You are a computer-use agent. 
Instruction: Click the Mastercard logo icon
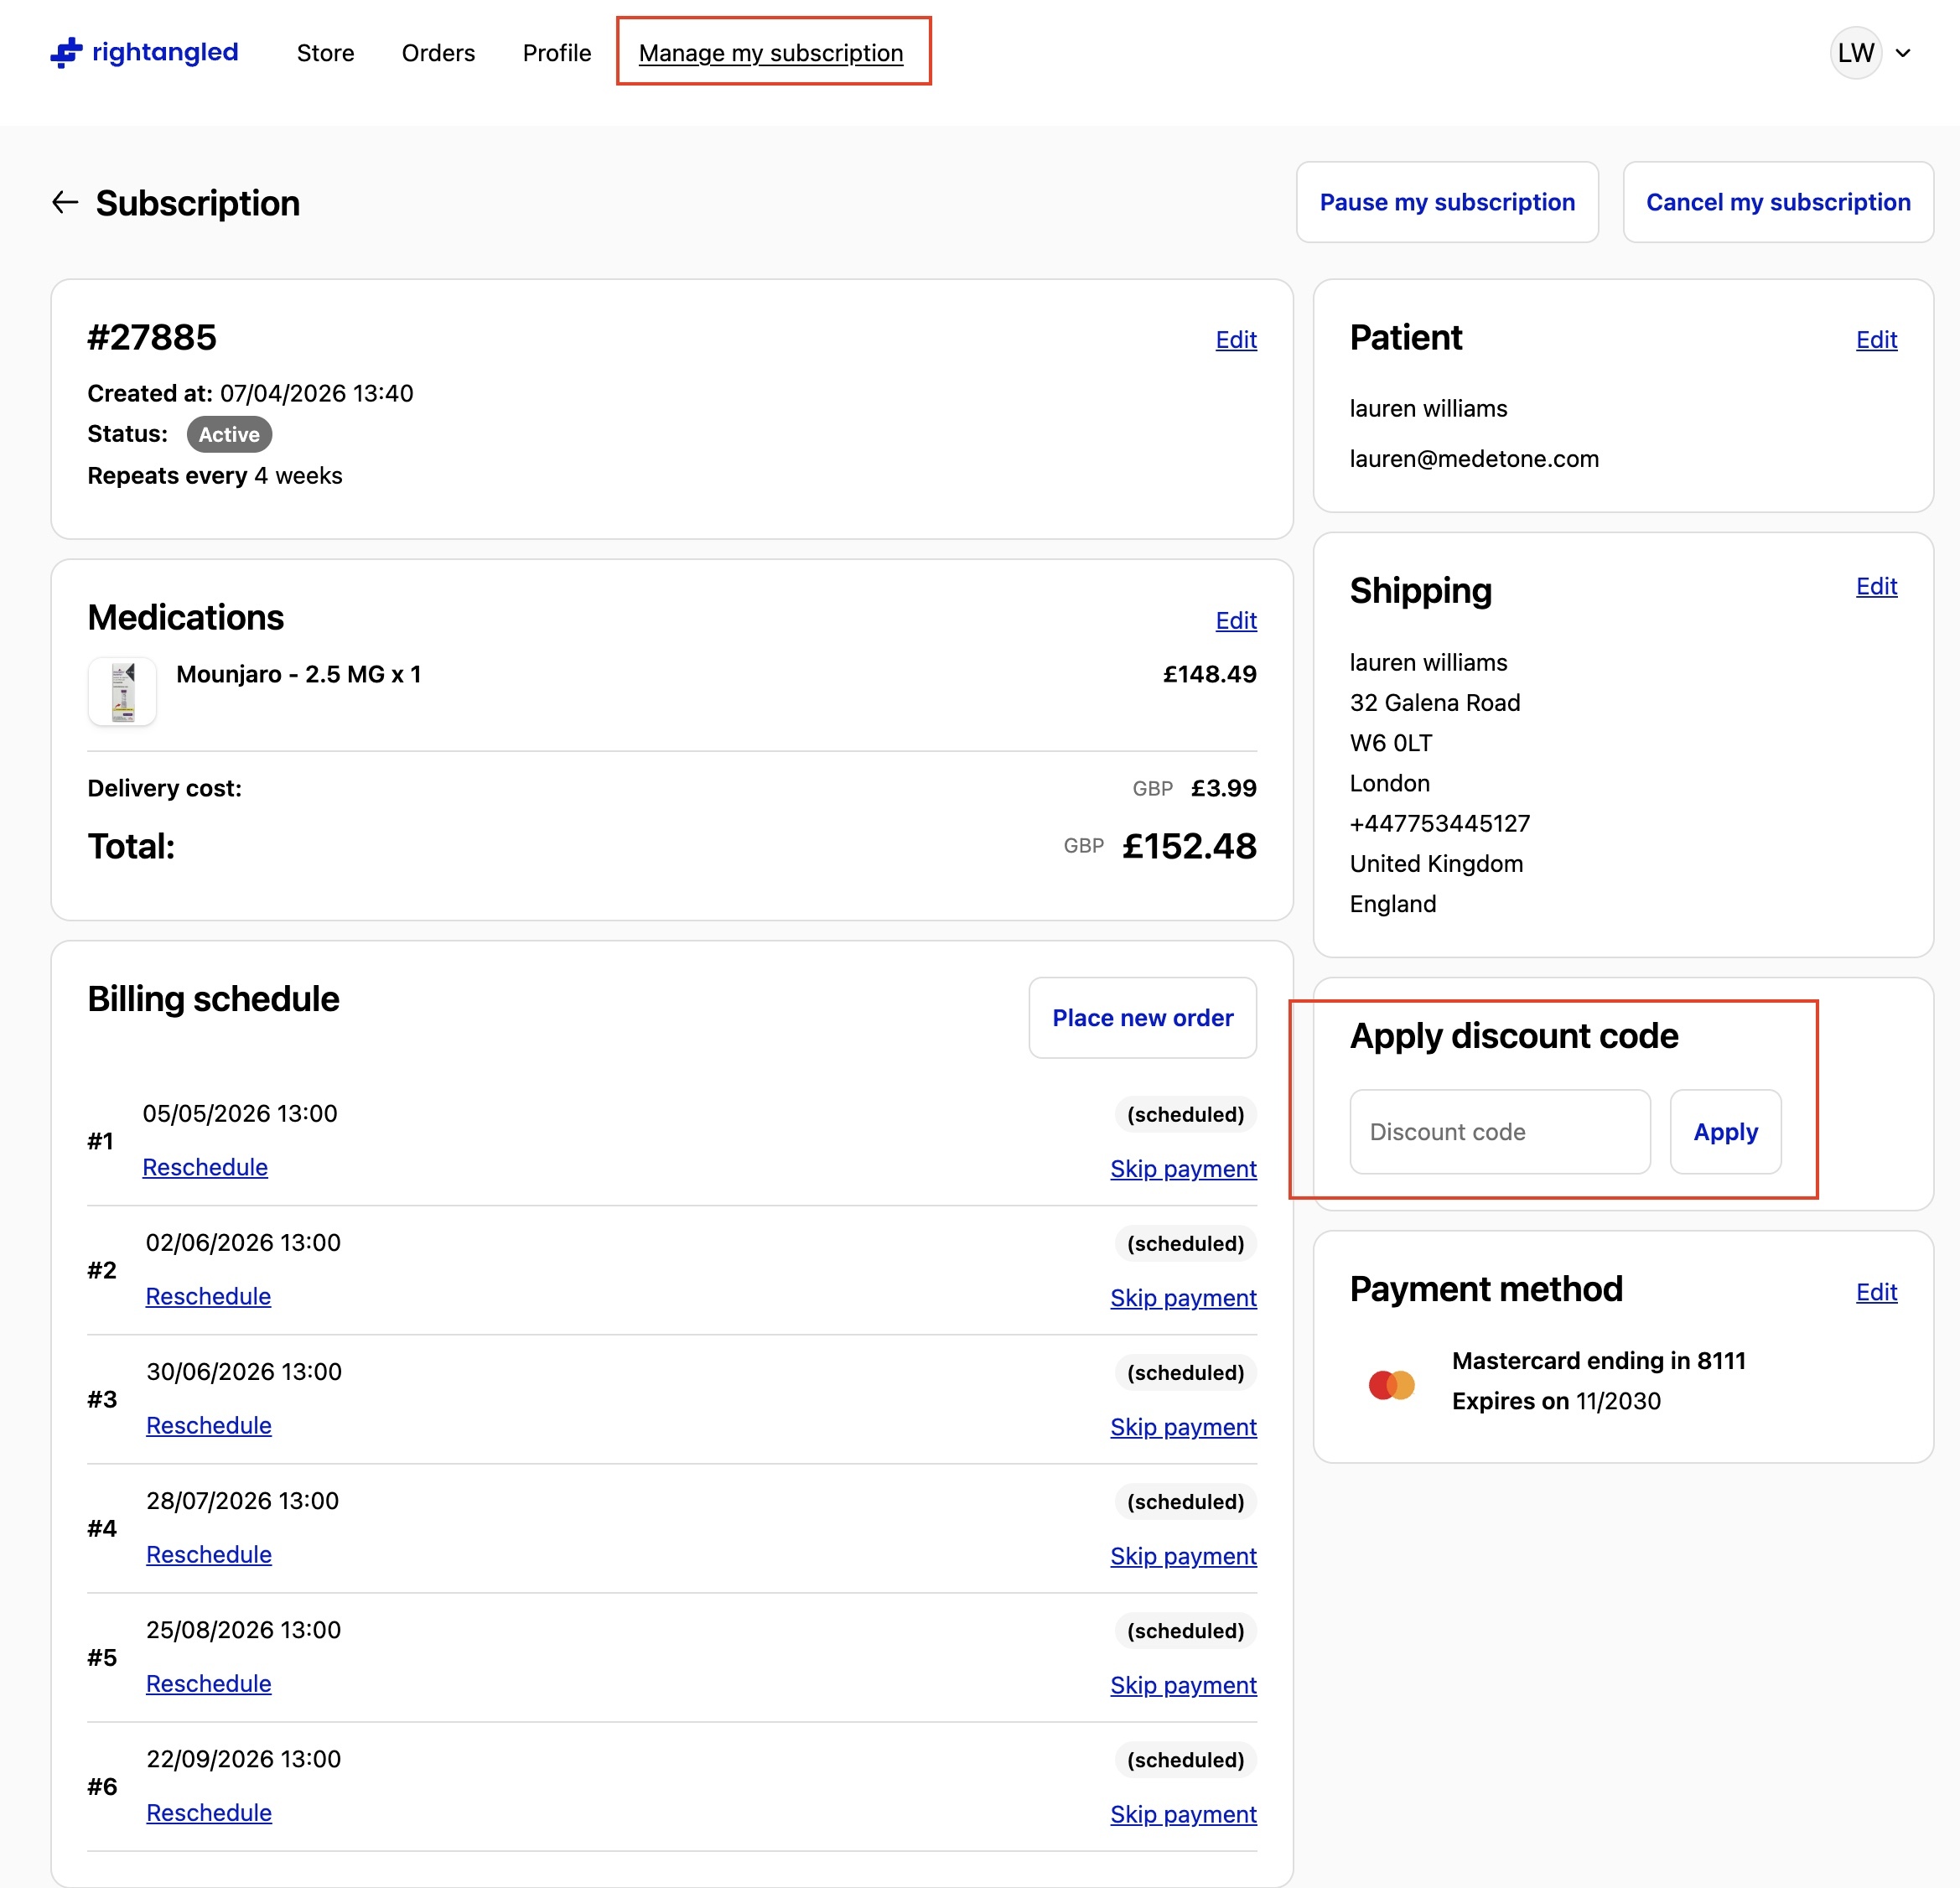point(1391,1384)
